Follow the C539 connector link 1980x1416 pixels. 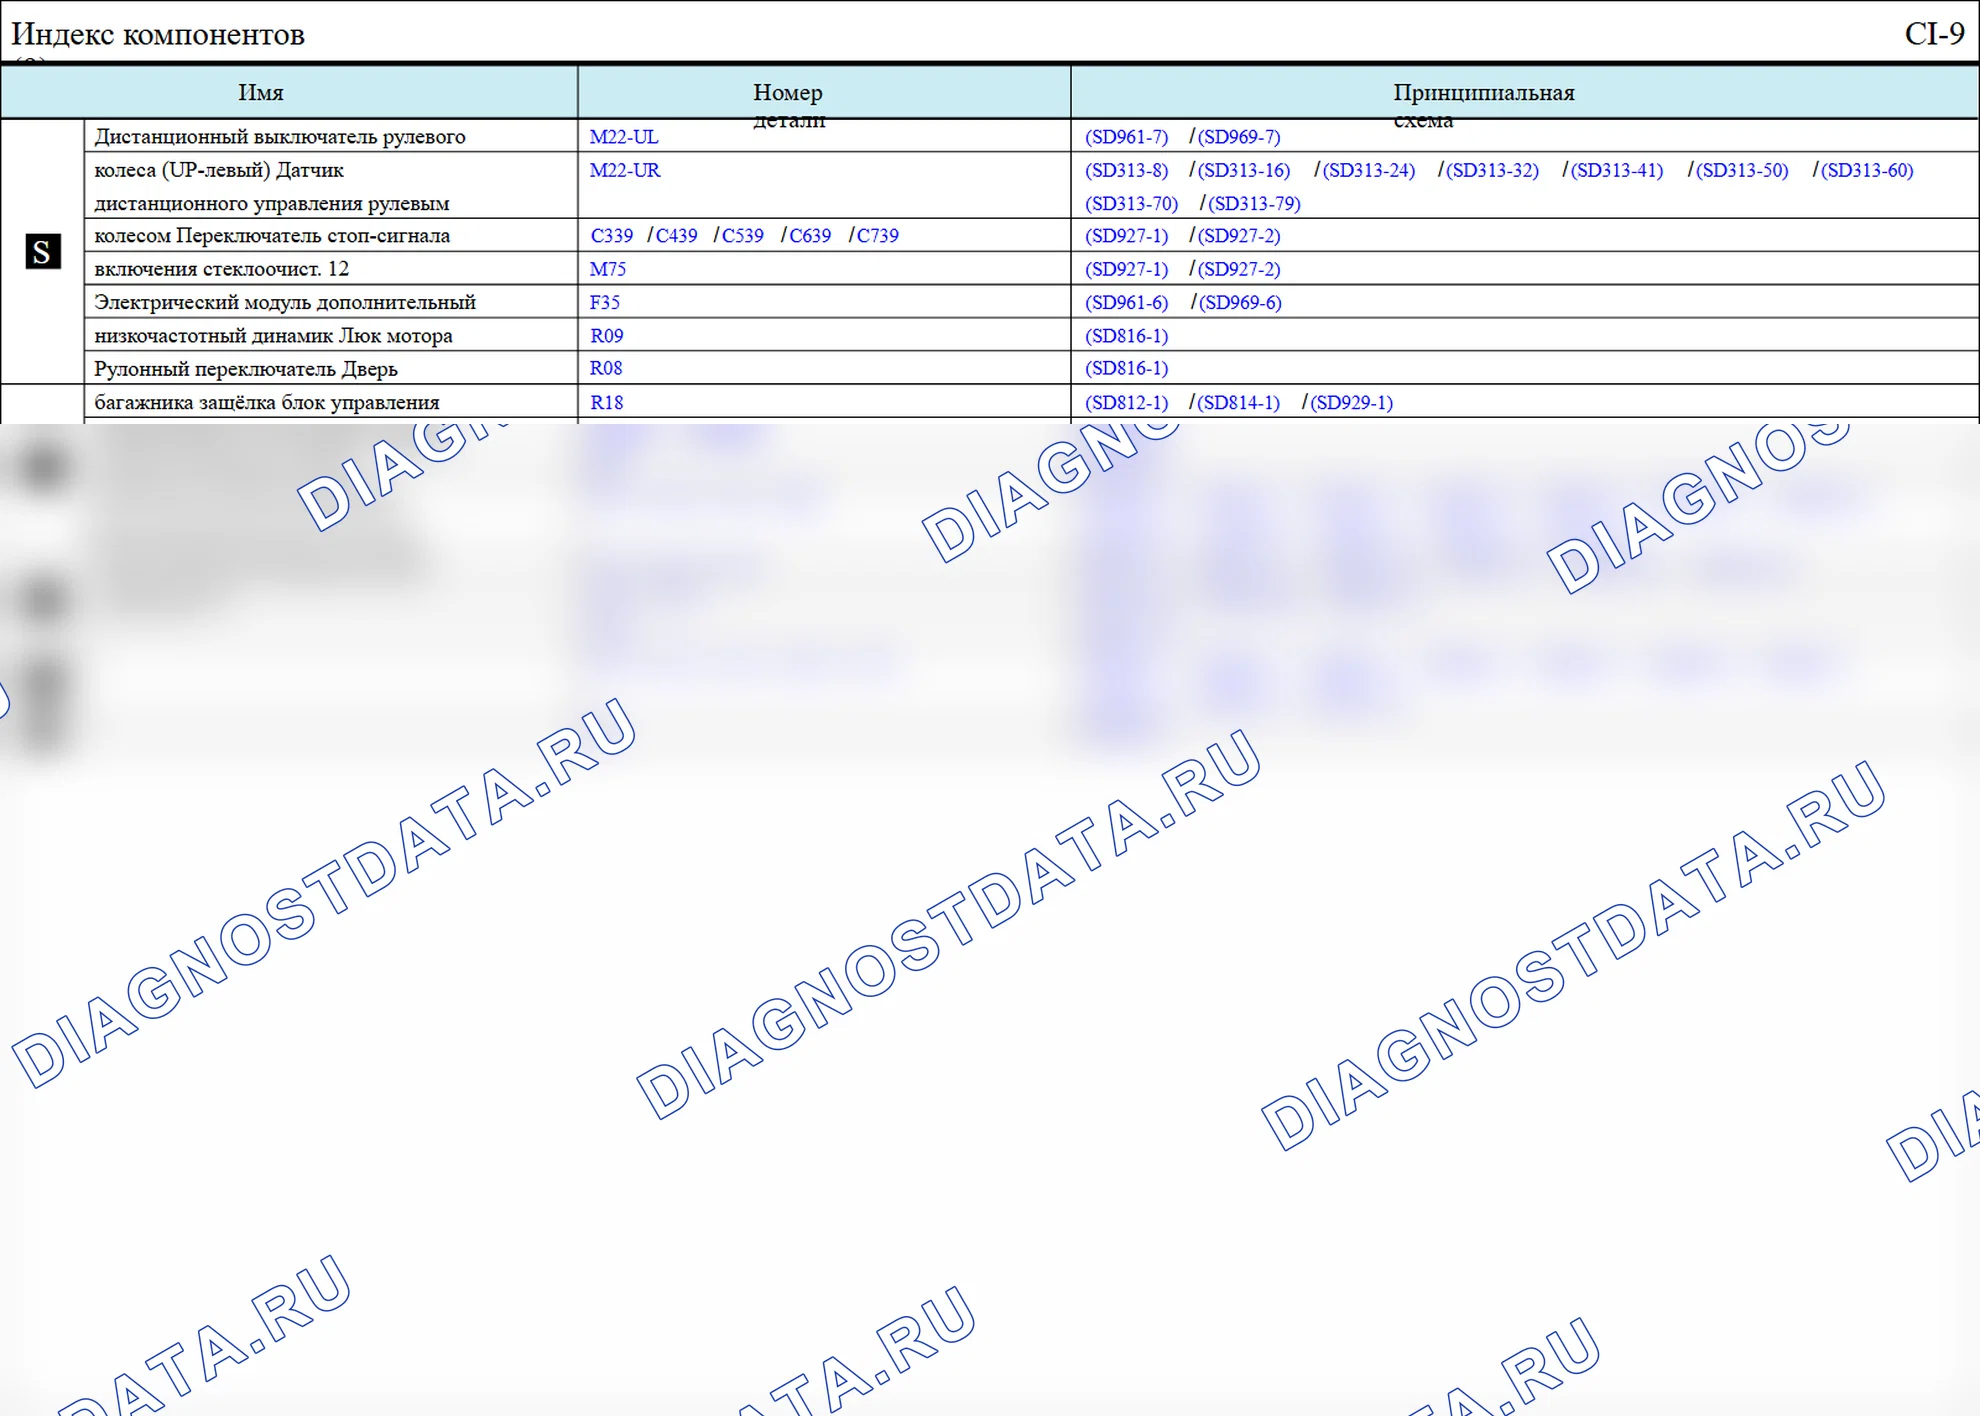coord(742,235)
